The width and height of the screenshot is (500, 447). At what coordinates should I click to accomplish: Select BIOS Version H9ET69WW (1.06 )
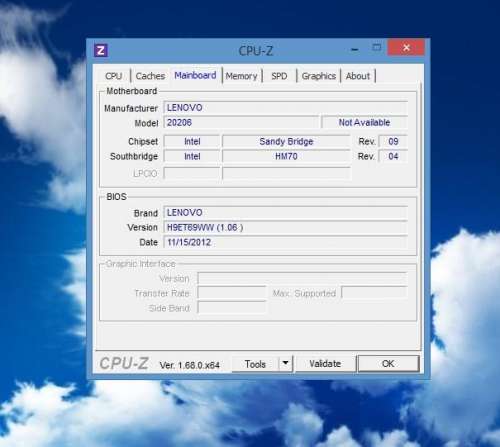coord(286,227)
